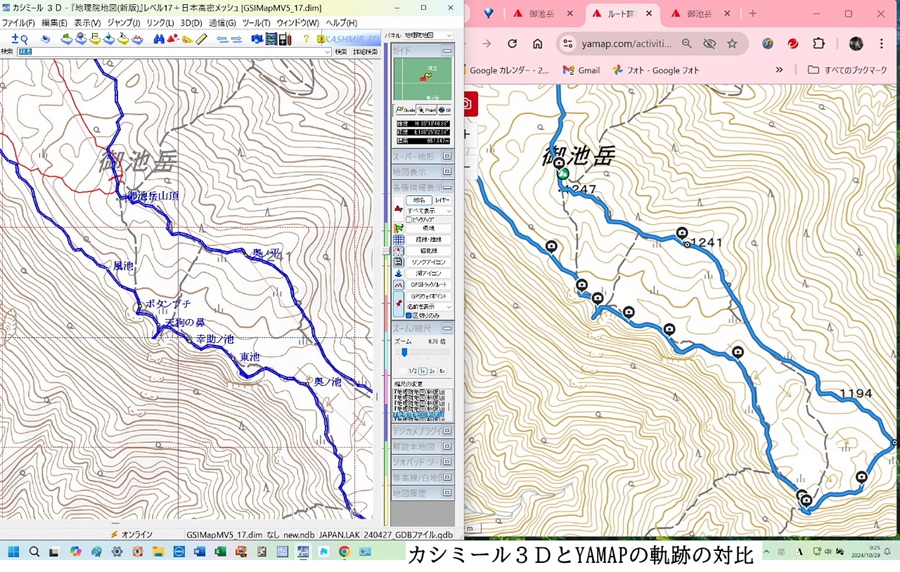Viewport: 900px width, 572px height.
Task: Toggle the 区切りのみ checkbox
Action: [x=409, y=316]
